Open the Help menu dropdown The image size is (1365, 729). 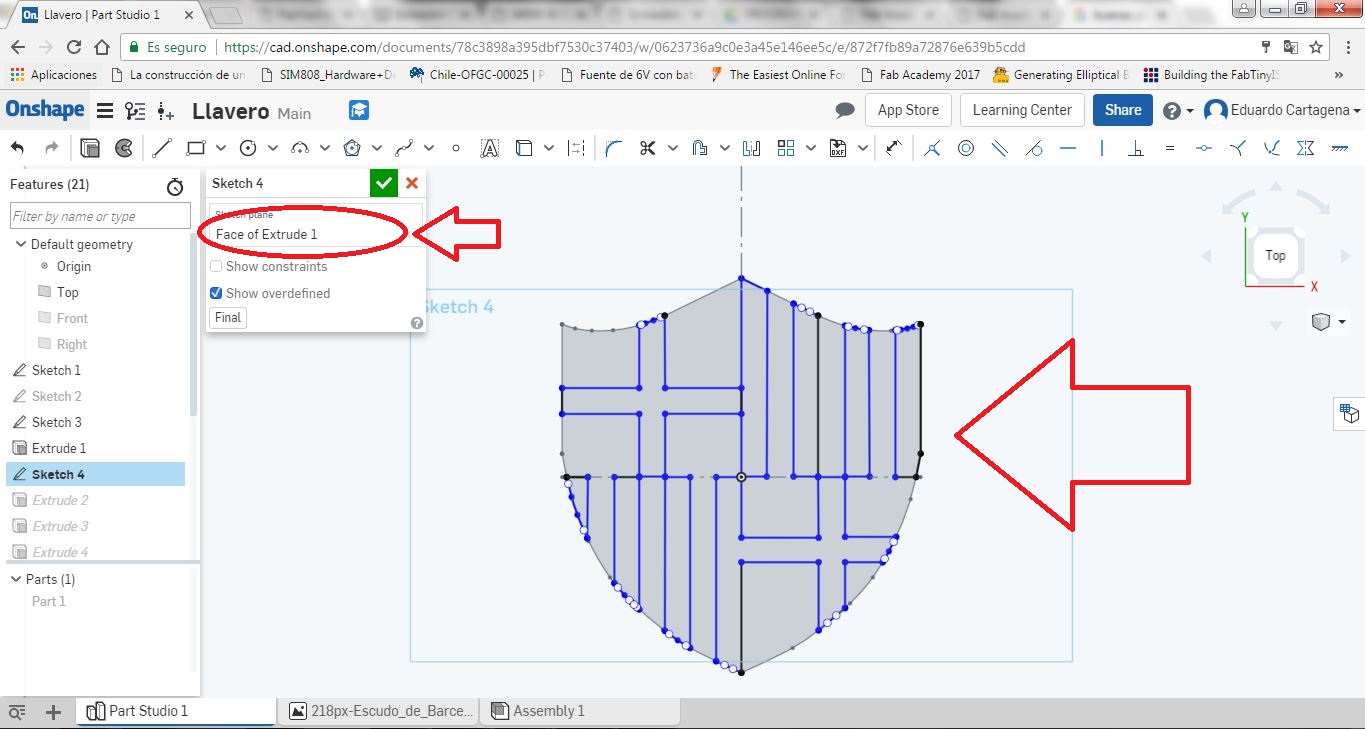[1179, 110]
